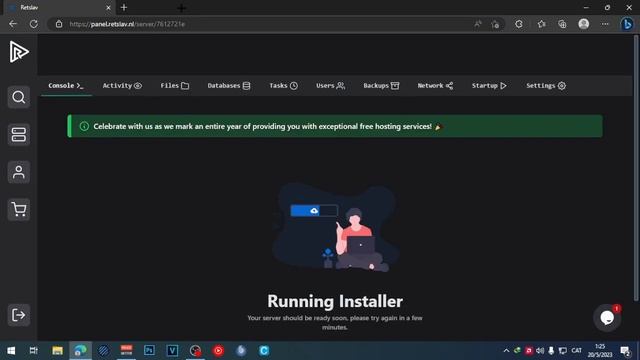Open Task View on the taskbar

[x=34, y=351]
